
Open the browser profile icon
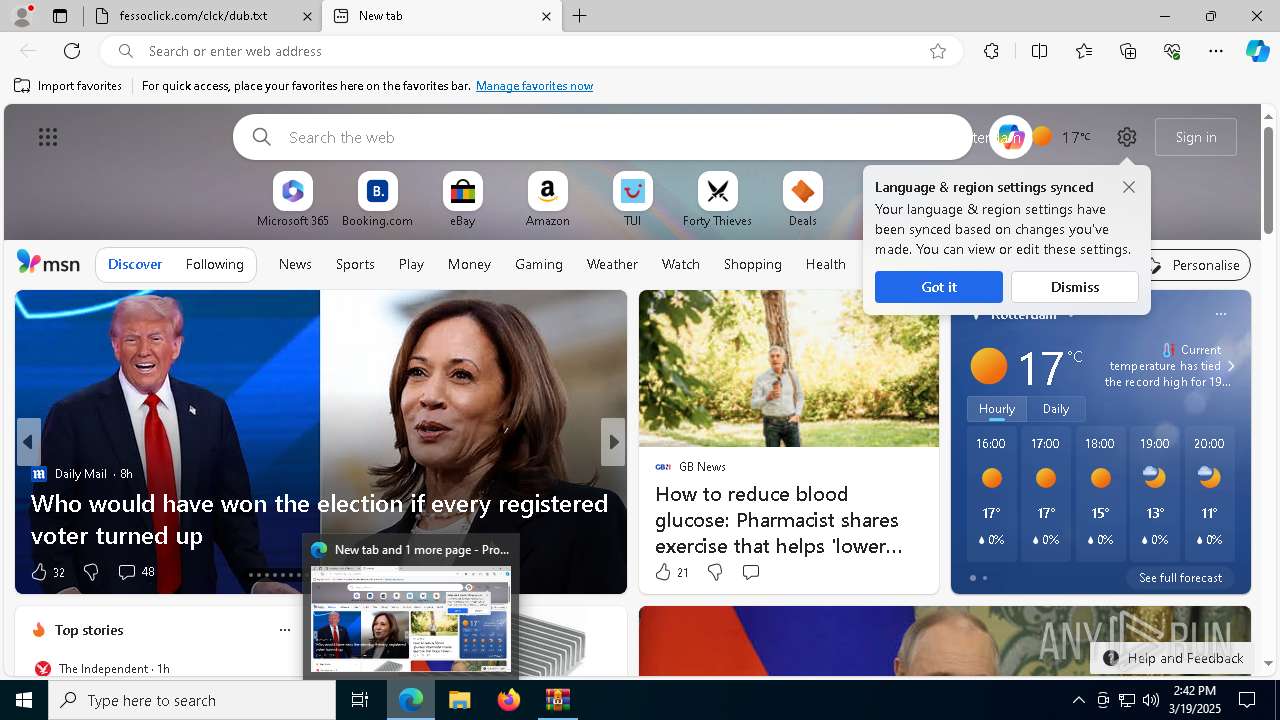click(22, 16)
